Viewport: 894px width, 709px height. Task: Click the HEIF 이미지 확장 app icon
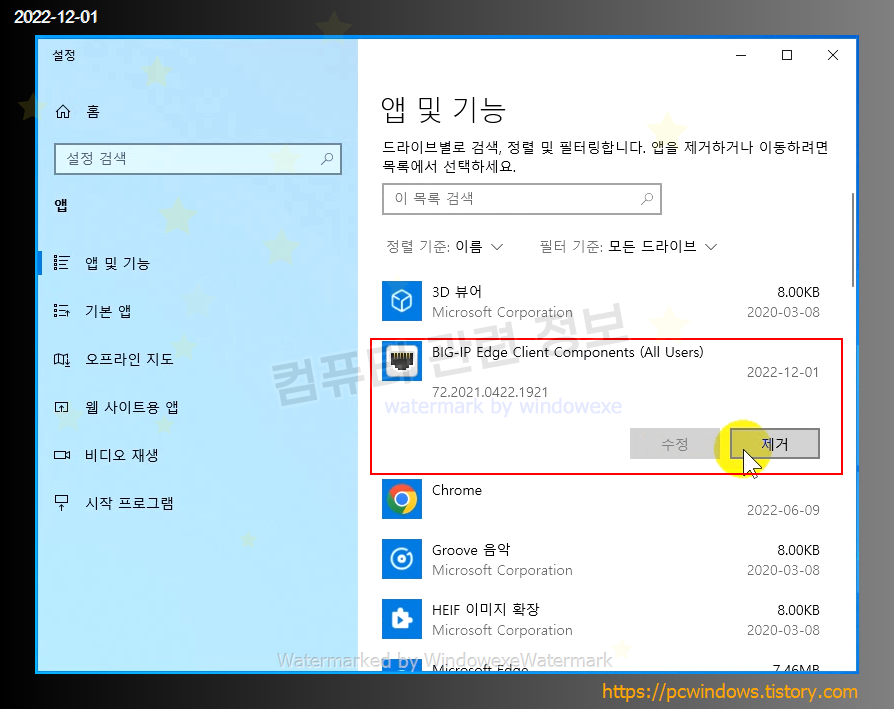(x=402, y=618)
